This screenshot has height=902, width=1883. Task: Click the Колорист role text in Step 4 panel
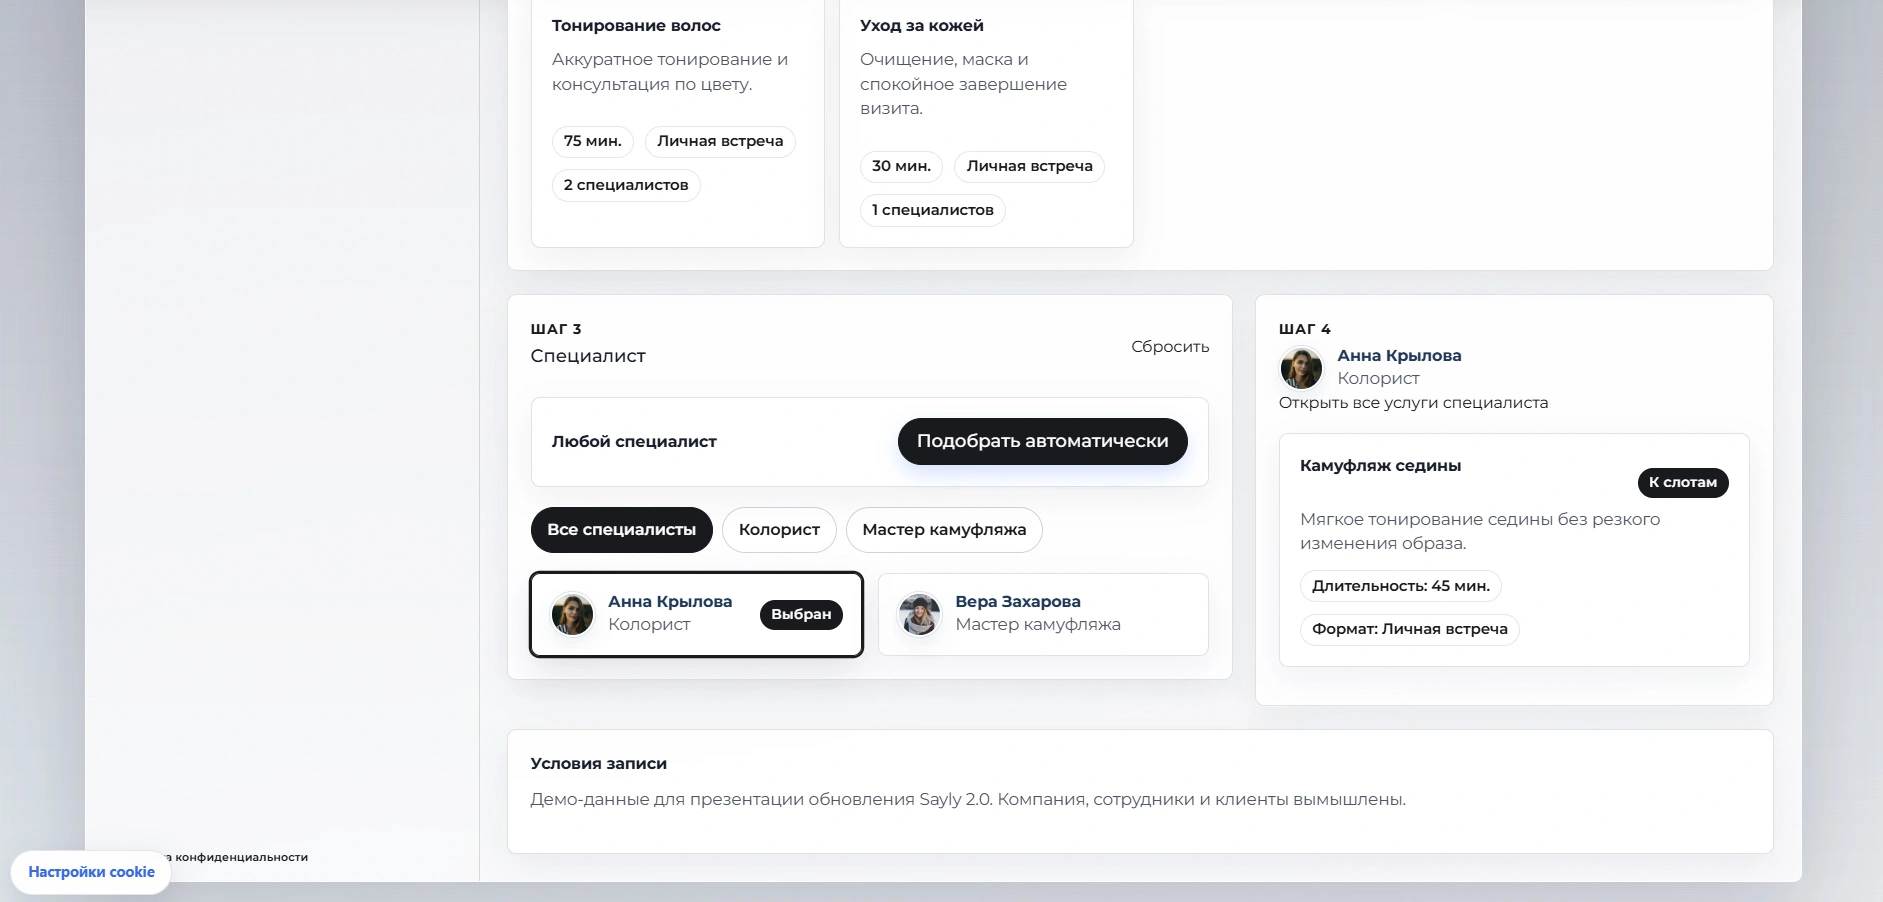pos(1378,378)
